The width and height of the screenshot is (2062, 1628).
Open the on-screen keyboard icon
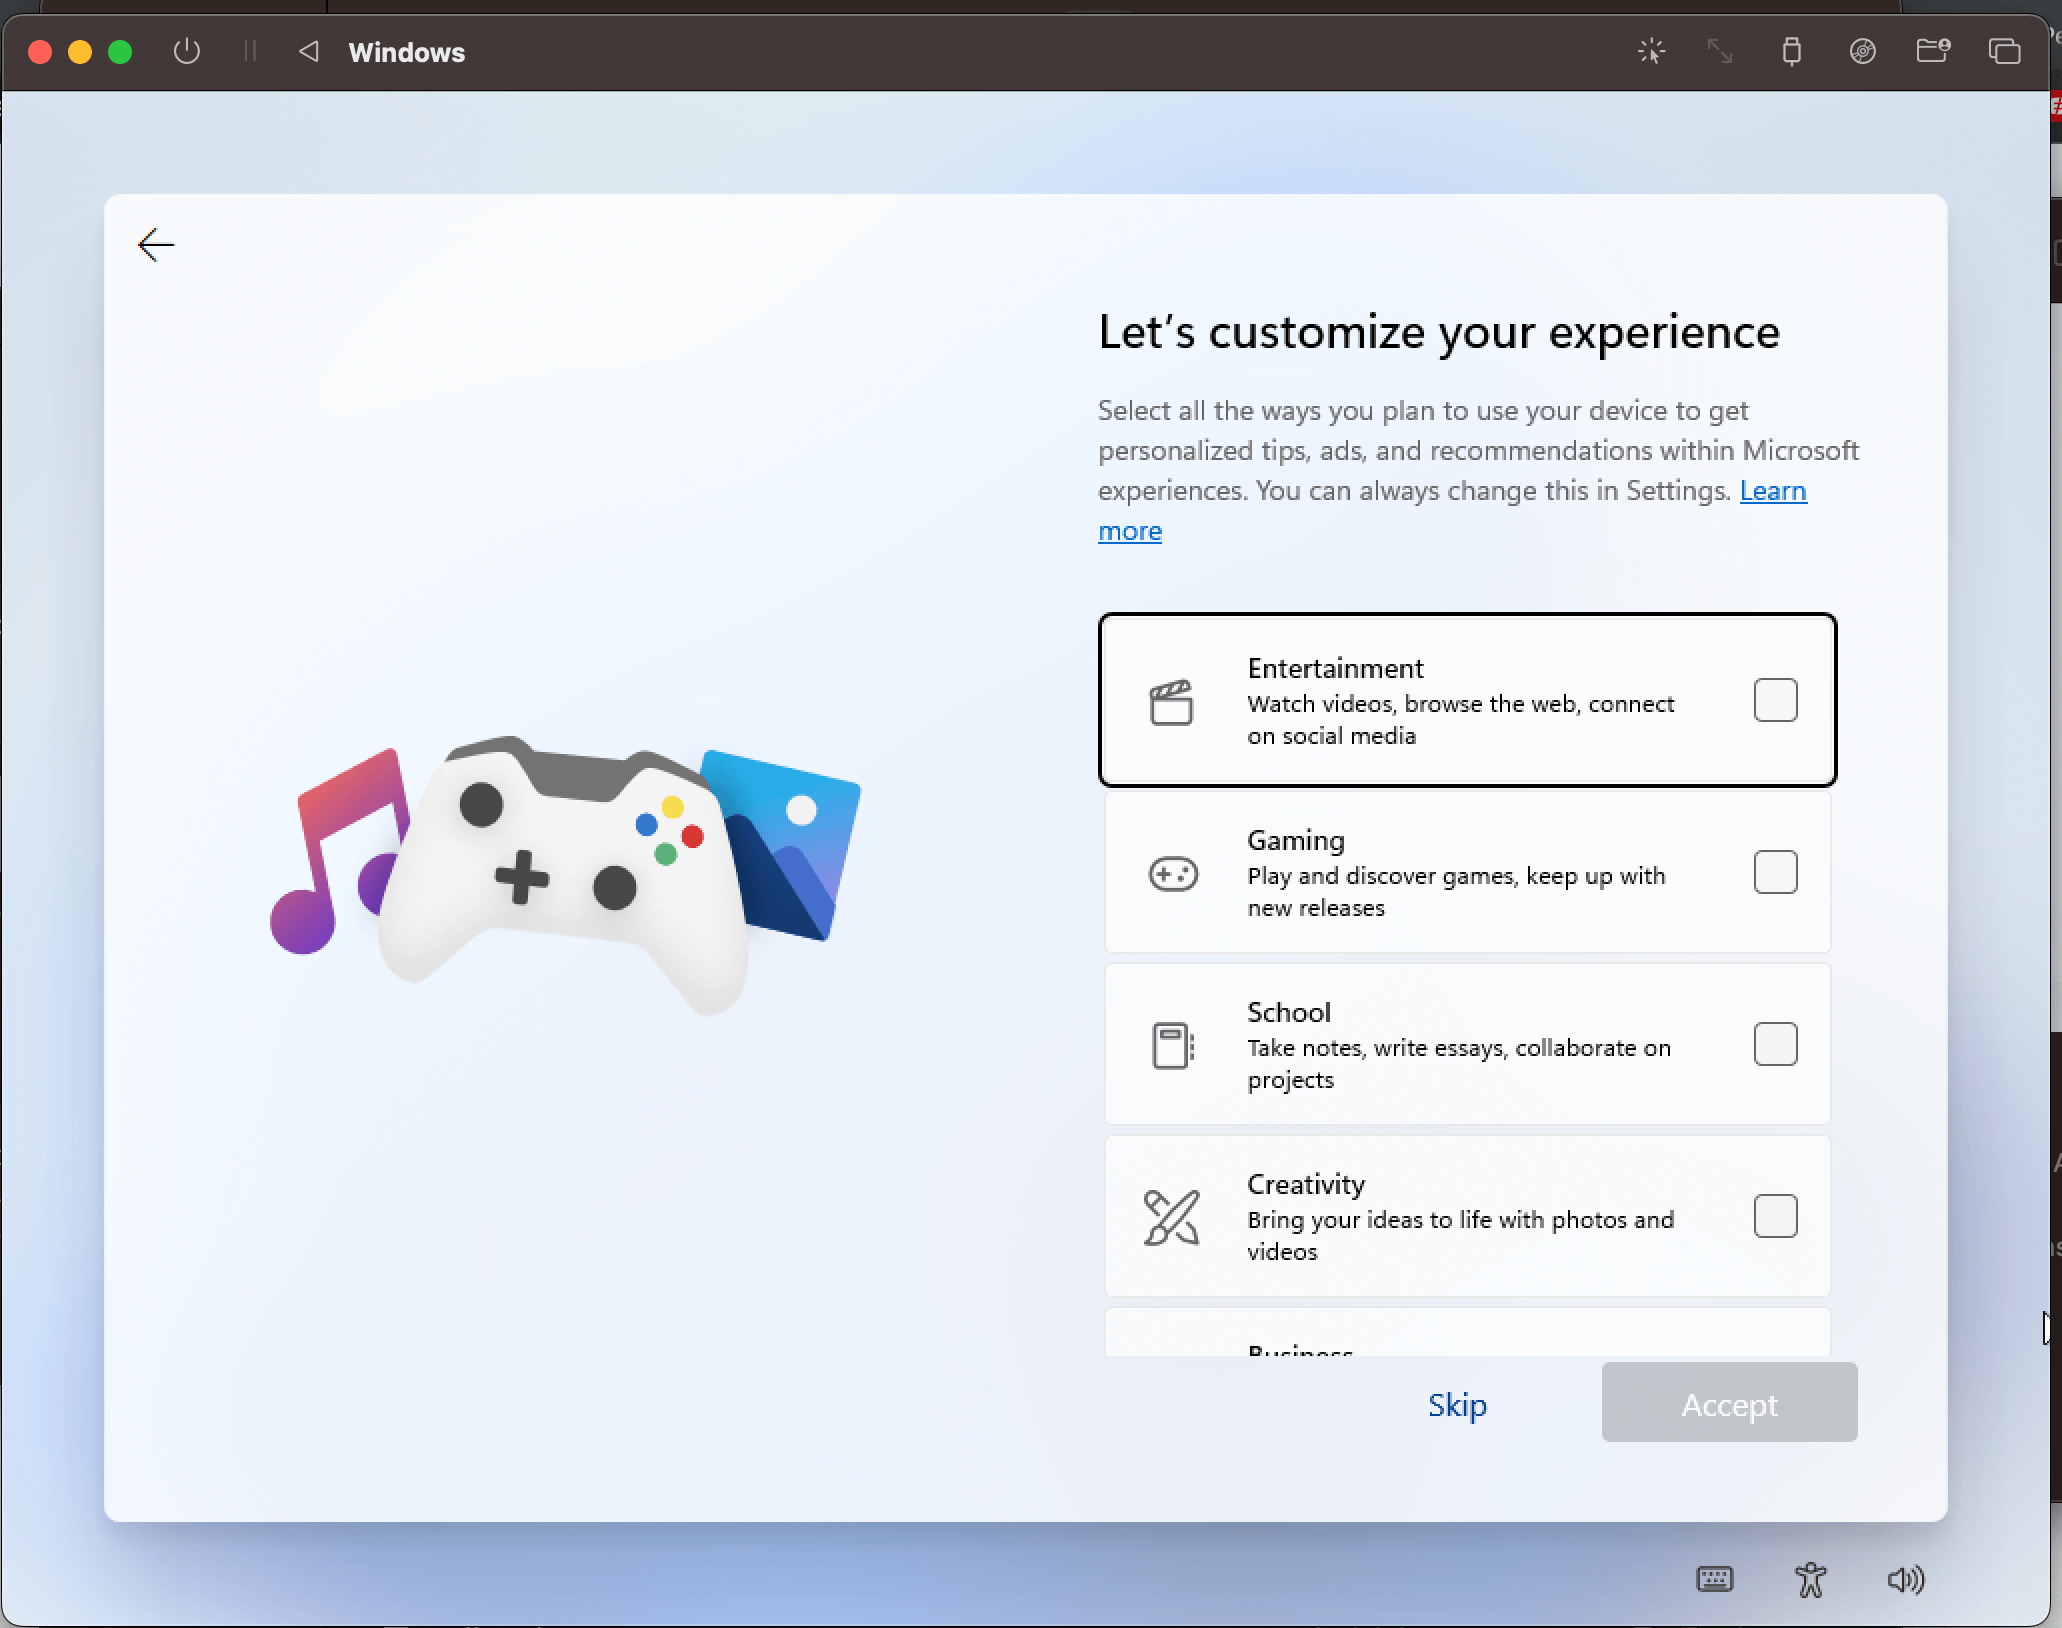click(1715, 1579)
